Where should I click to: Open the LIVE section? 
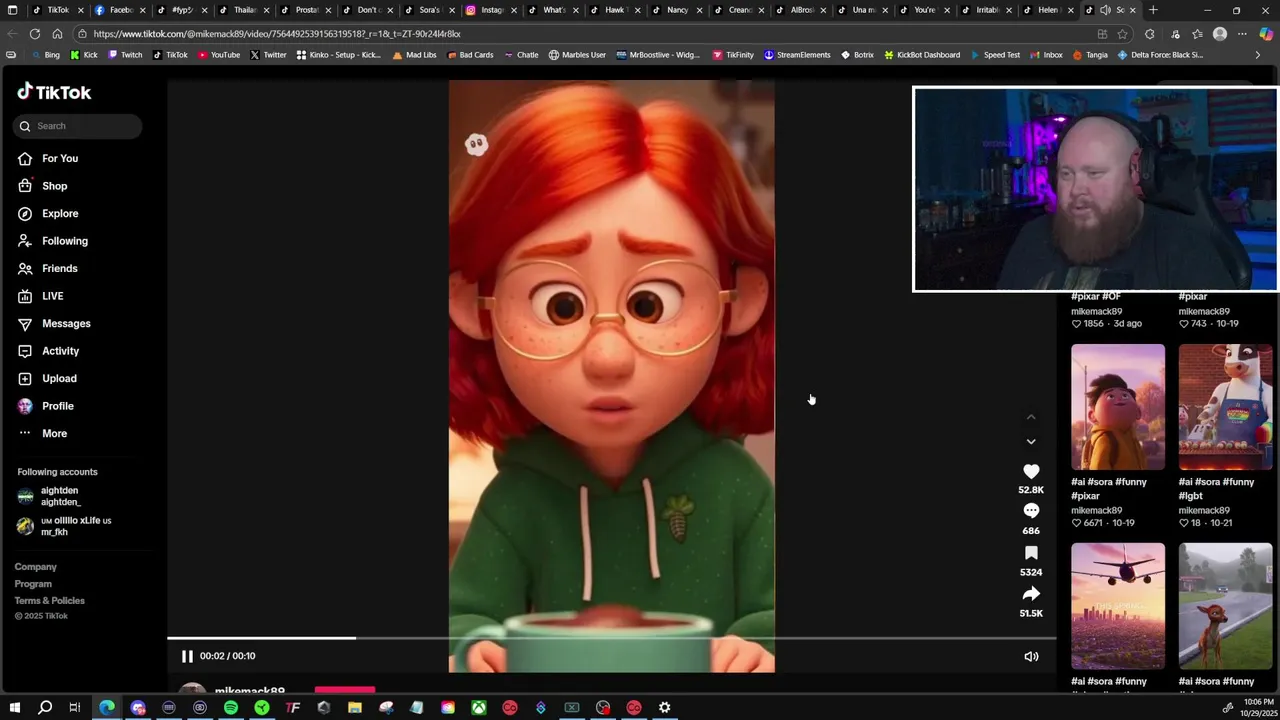click(x=41, y=296)
